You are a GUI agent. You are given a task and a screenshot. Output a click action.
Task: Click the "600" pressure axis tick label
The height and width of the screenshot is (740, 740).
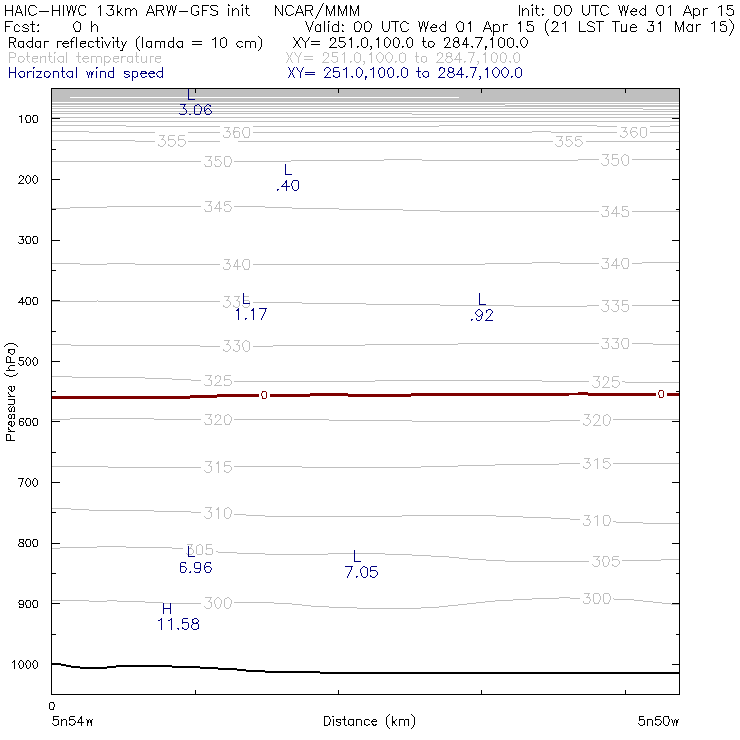click(28, 422)
